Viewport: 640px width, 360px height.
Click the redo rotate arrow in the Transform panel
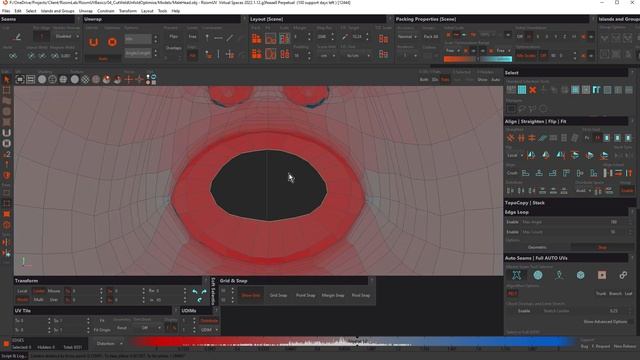click(x=203, y=291)
